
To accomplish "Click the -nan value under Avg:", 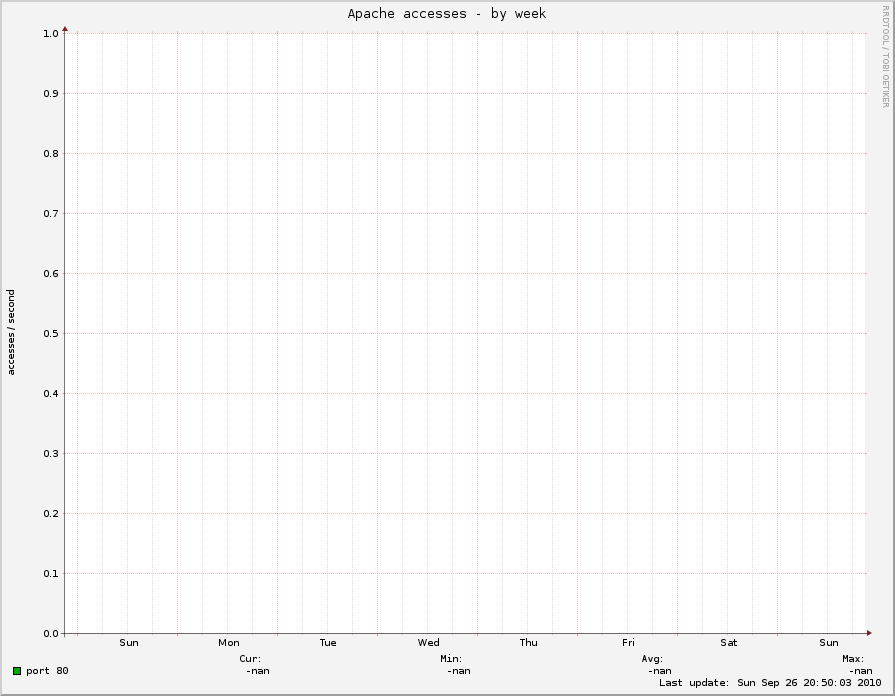I will [x=659, y=671].
